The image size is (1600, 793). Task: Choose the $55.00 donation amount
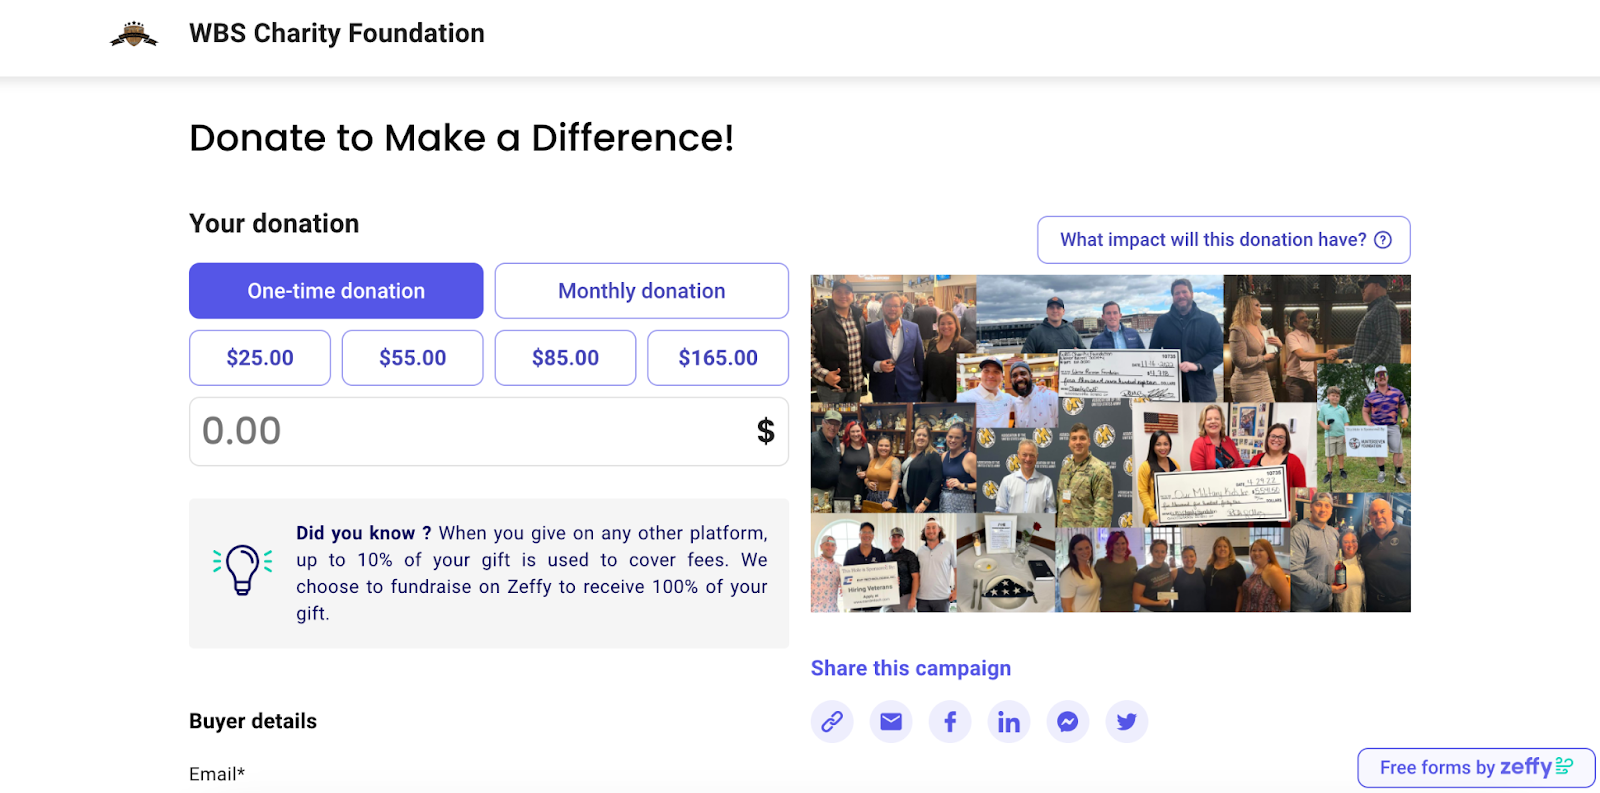(412, 358)
